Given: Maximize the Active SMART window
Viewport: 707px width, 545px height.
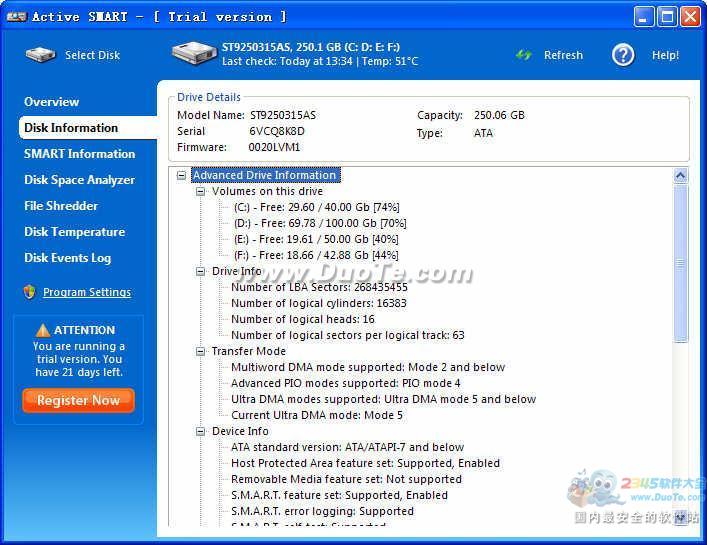Looking at the screenshot, I should (x=667, y=17).
